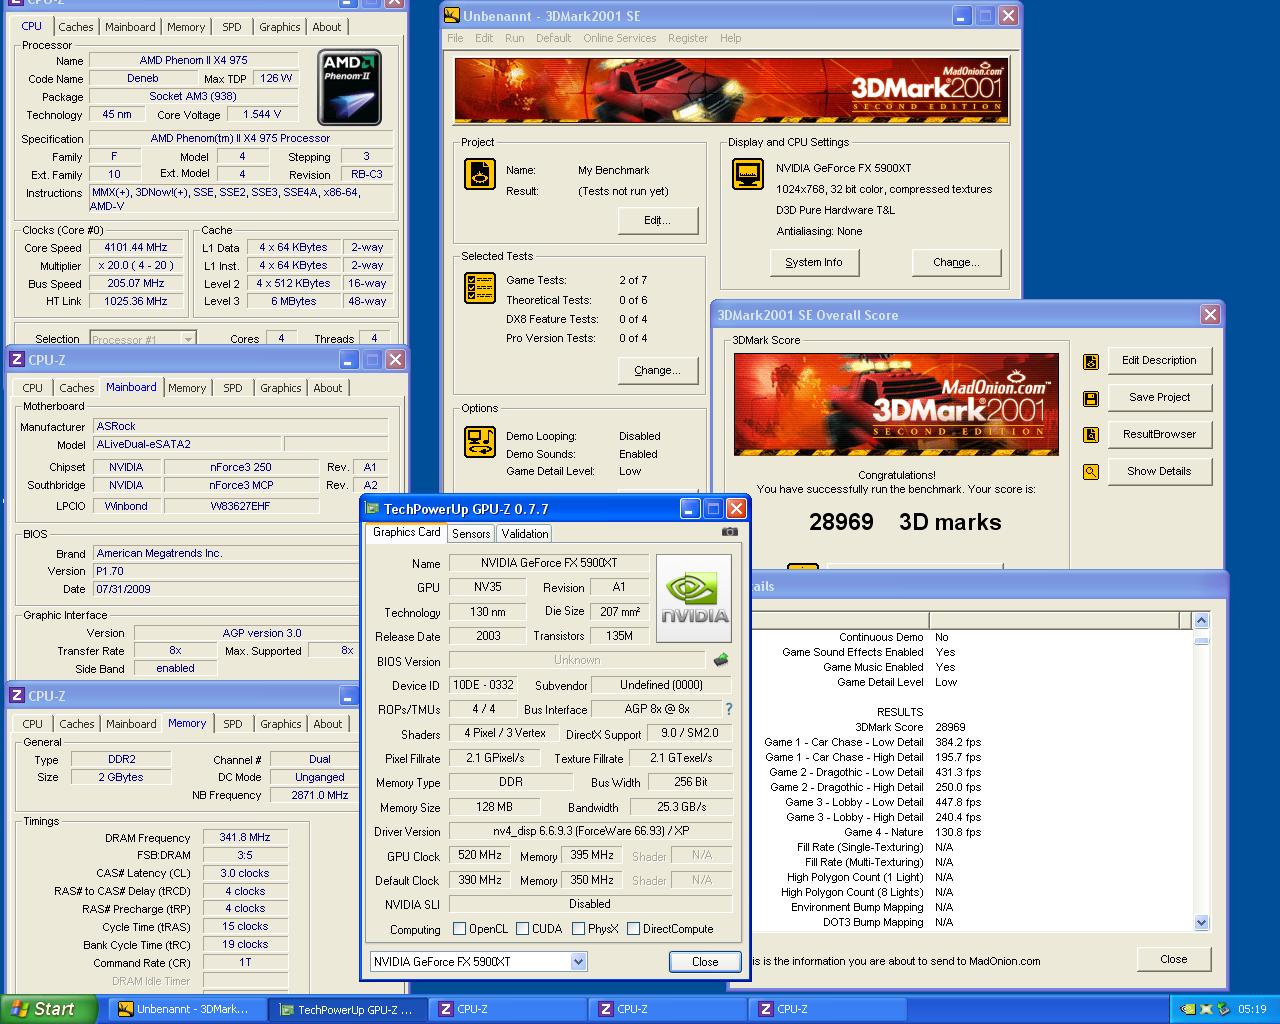
Task: Click the GPU-Z title bar icon
Action: tap(372, 509)
